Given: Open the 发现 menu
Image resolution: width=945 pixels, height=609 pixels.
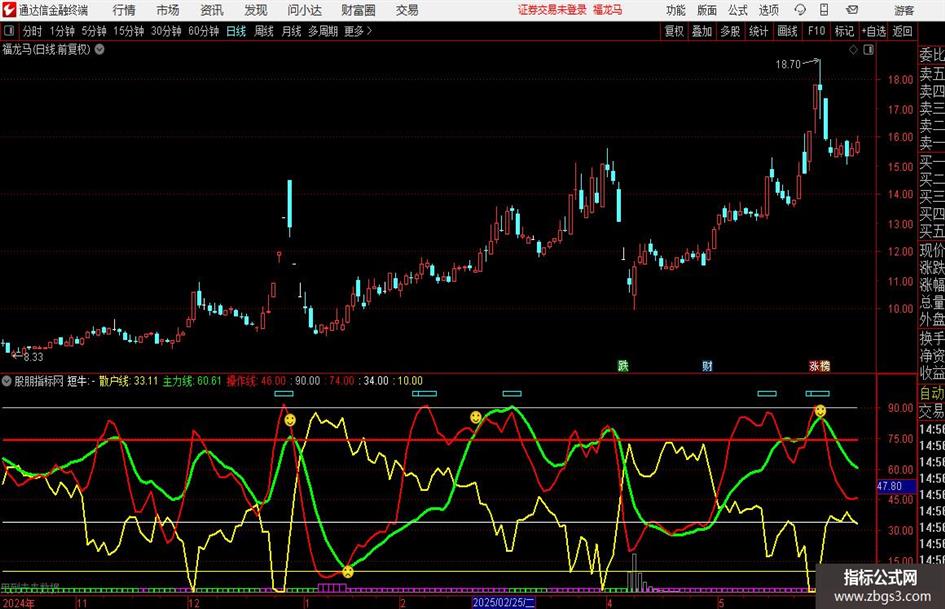Looking at the screenshot, I should [256, 10].
